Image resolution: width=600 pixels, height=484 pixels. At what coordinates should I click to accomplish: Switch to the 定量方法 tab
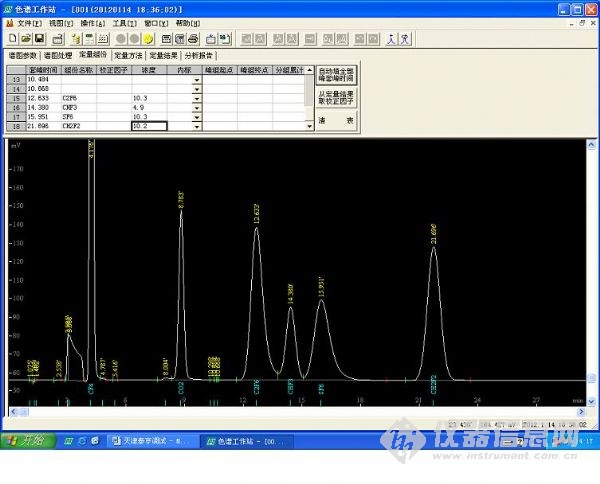pos(128,55)
